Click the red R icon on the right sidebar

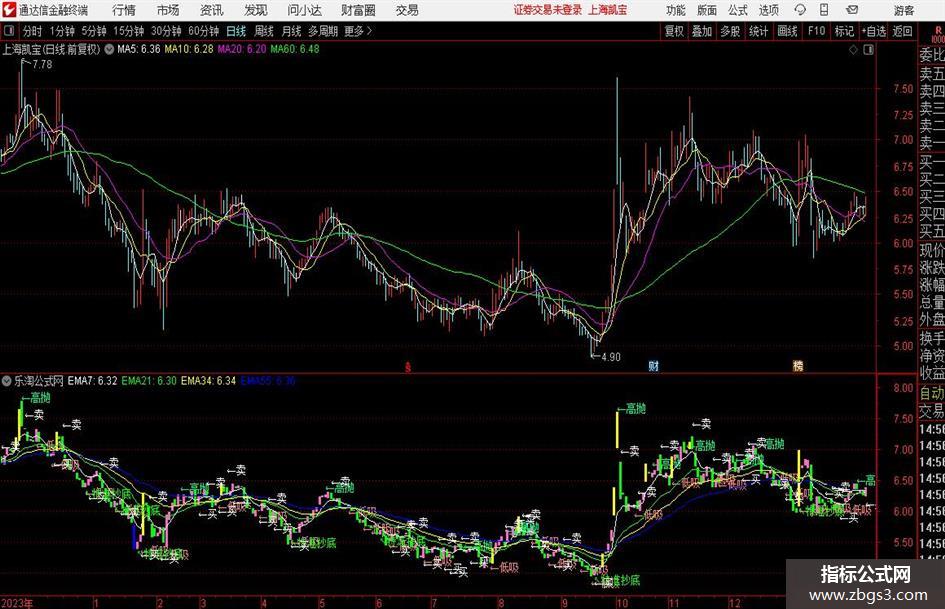[938, 31]
